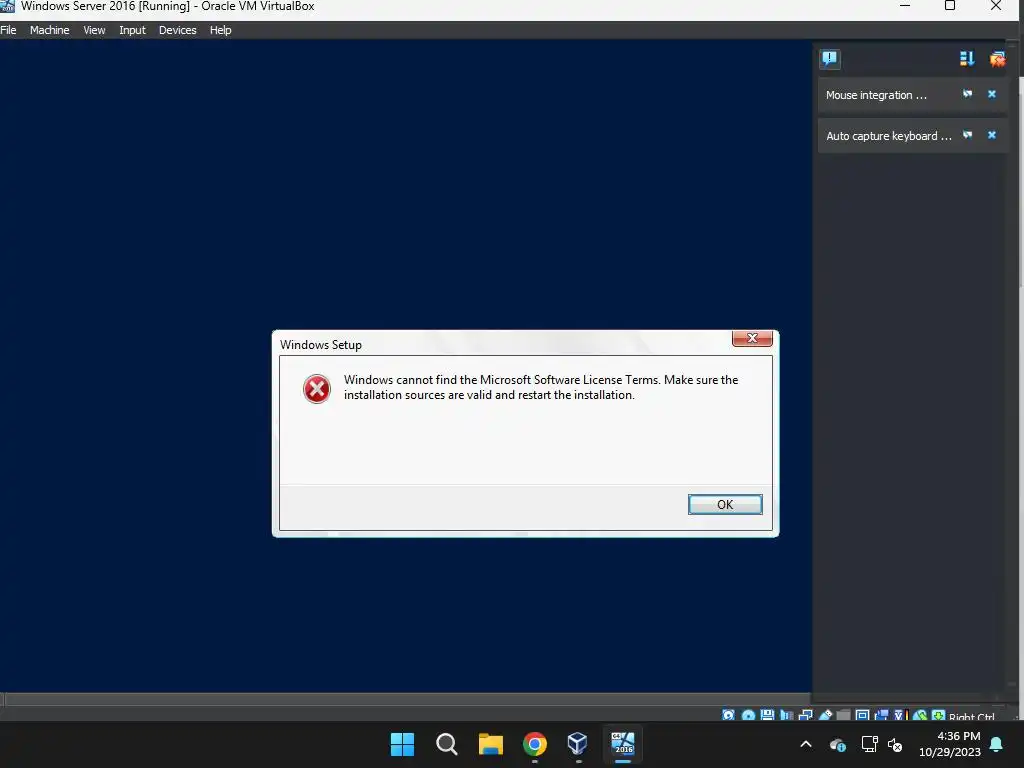
Task: Open VirtualBox Manager from taskbar
Action: (x=578, y=744)
